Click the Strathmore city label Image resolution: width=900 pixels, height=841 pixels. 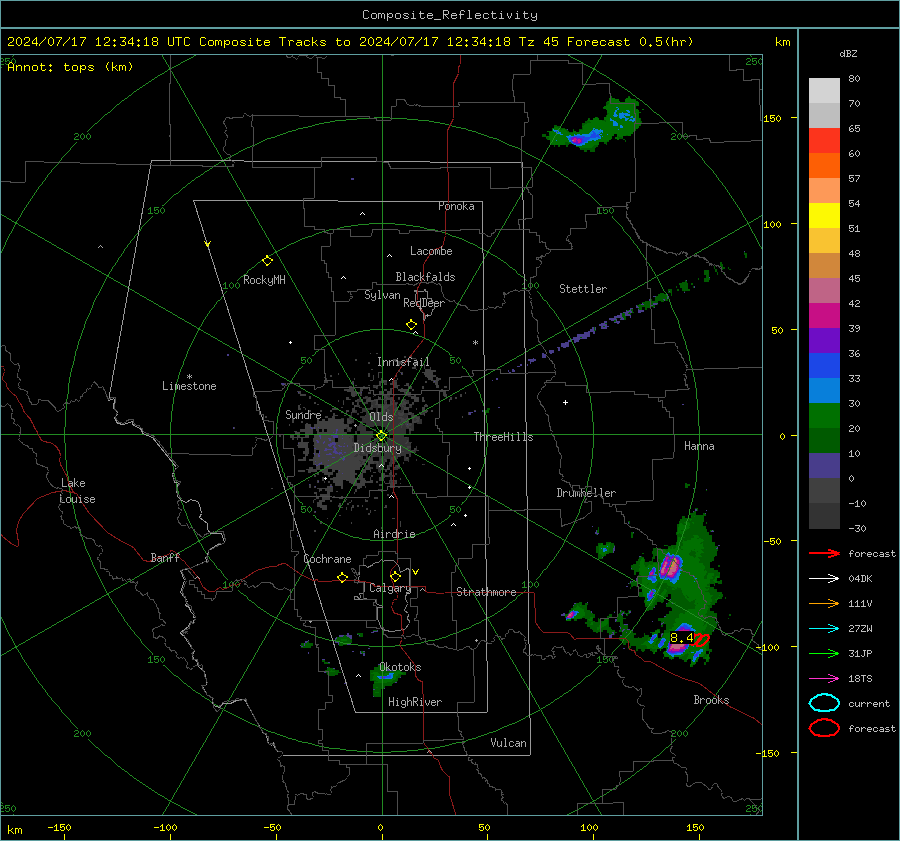pos(486,592)
